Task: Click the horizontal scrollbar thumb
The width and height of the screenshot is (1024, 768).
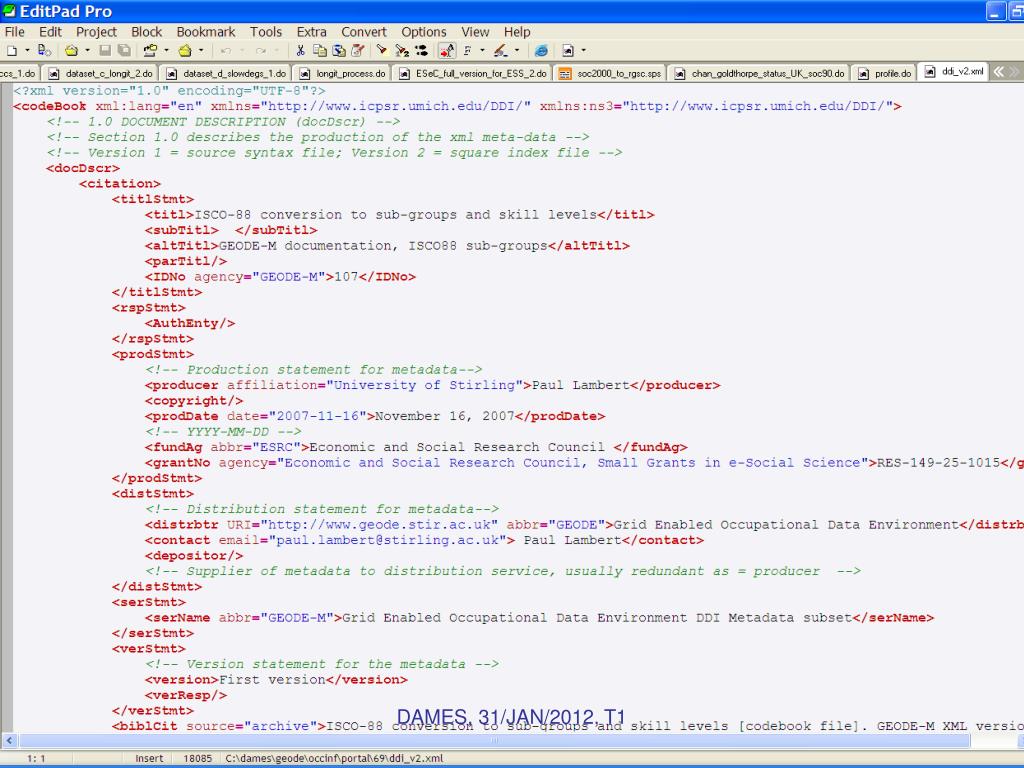Action: [x=494, y=741]
